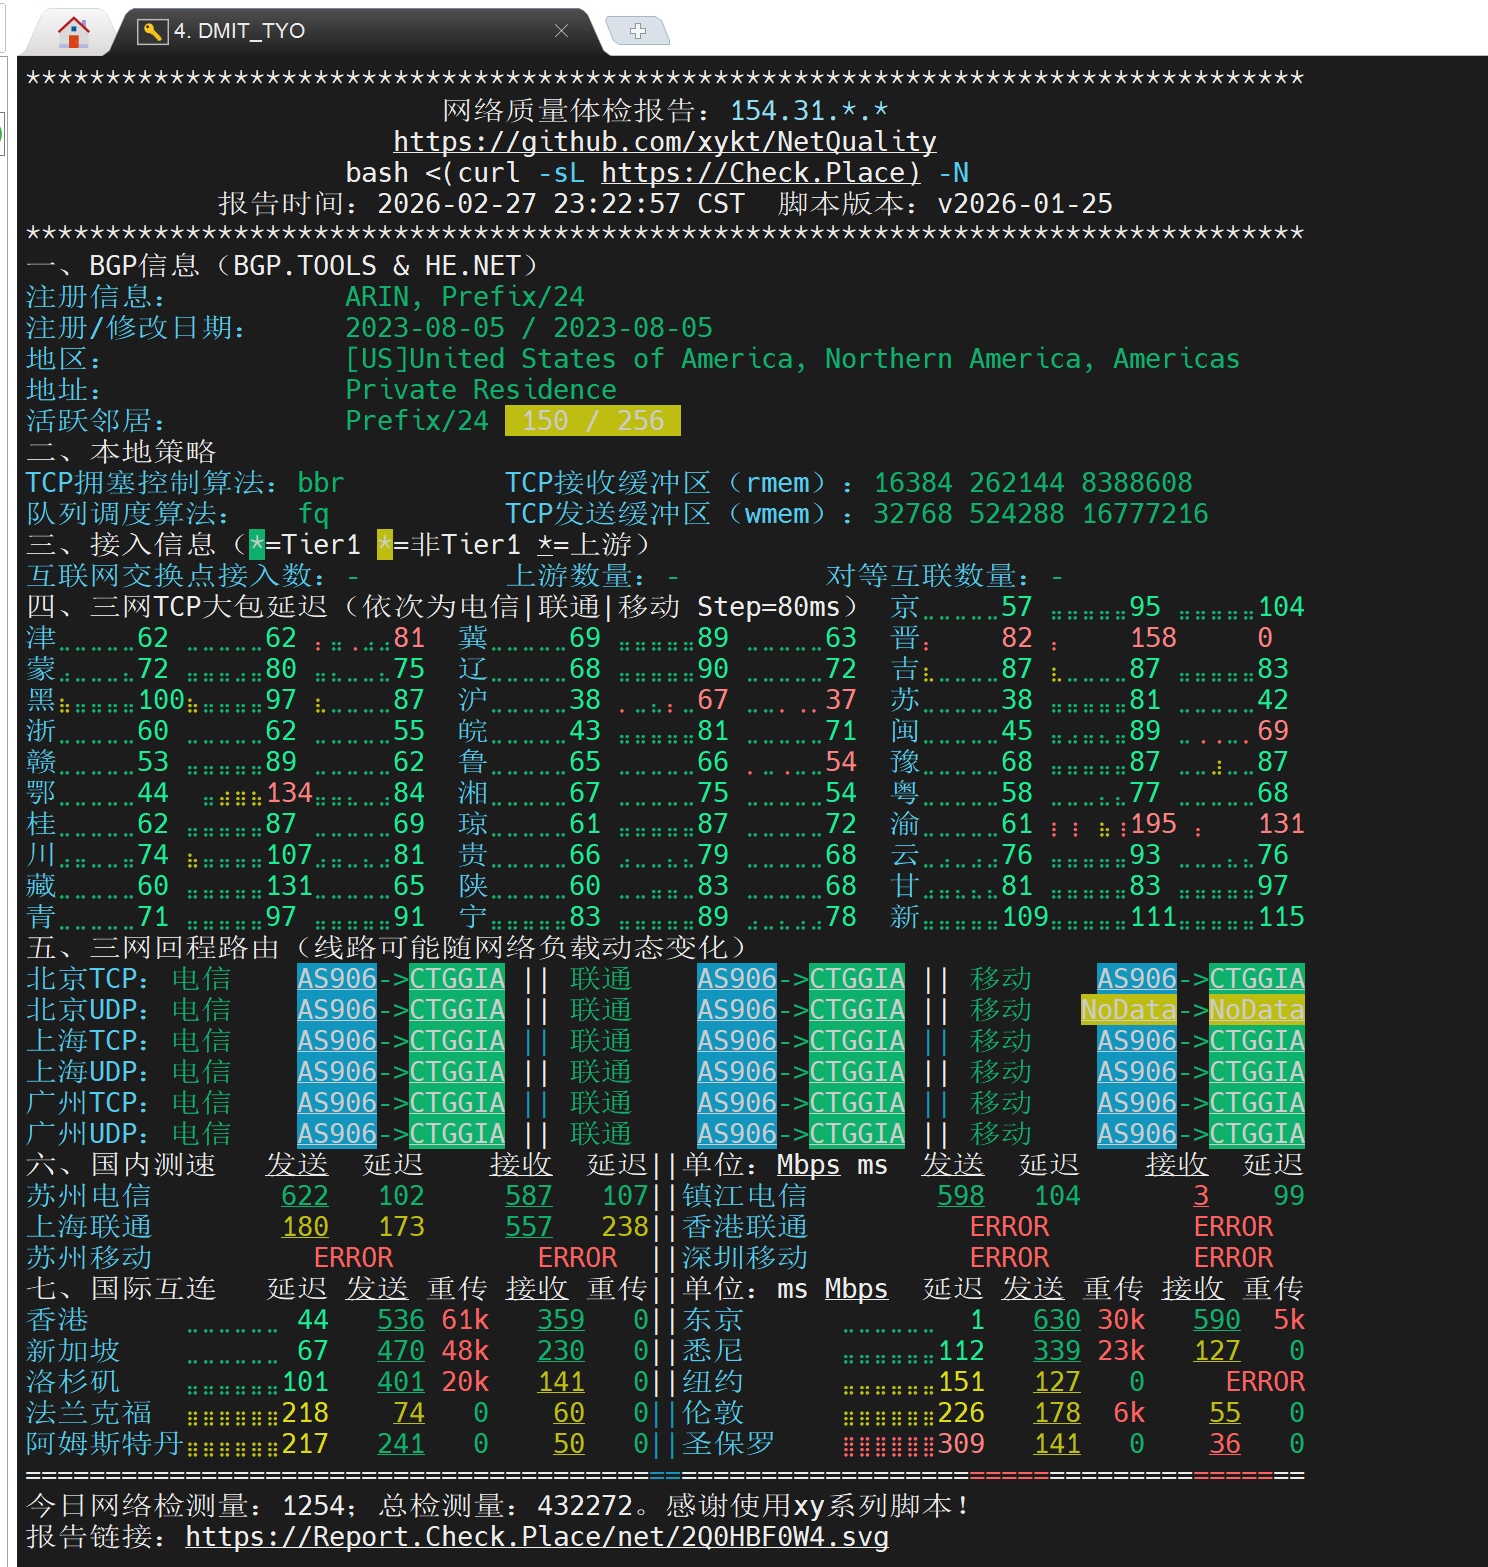Click the report IP address 154.31.*.*
The width and height of the screenshot is (1488, 1567).
808,111
